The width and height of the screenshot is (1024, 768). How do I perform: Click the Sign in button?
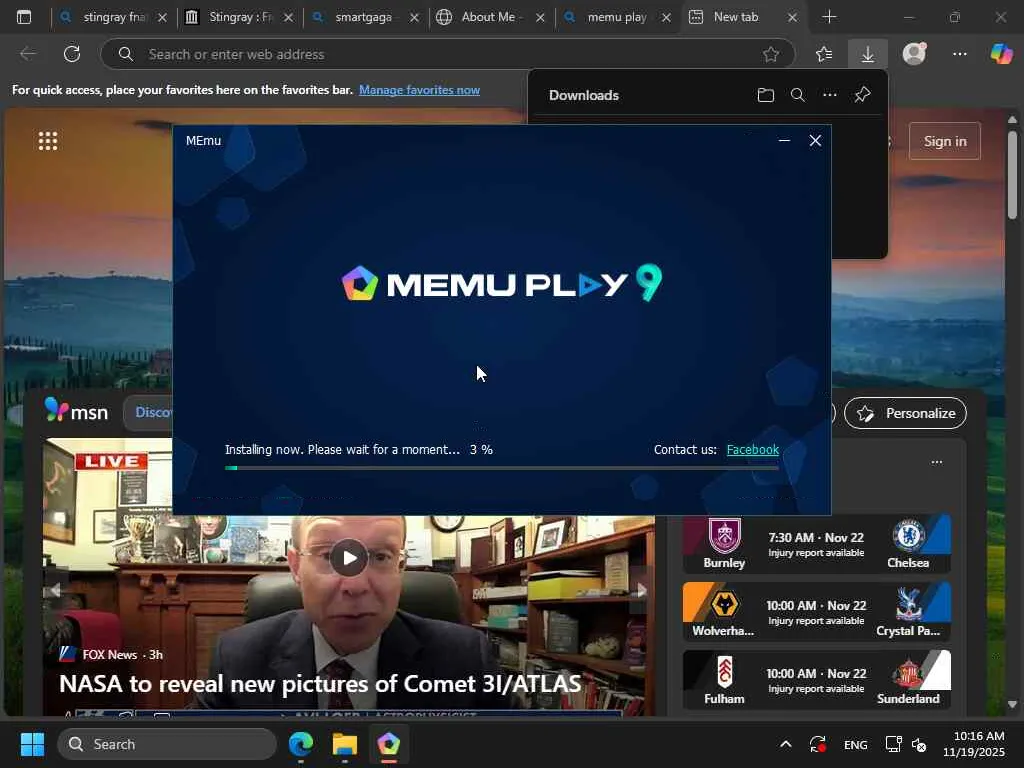(944, 141)
